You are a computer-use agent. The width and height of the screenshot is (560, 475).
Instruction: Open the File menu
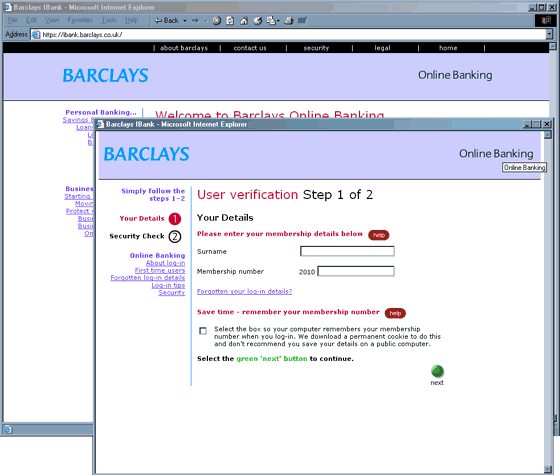(x=12, y=20)
